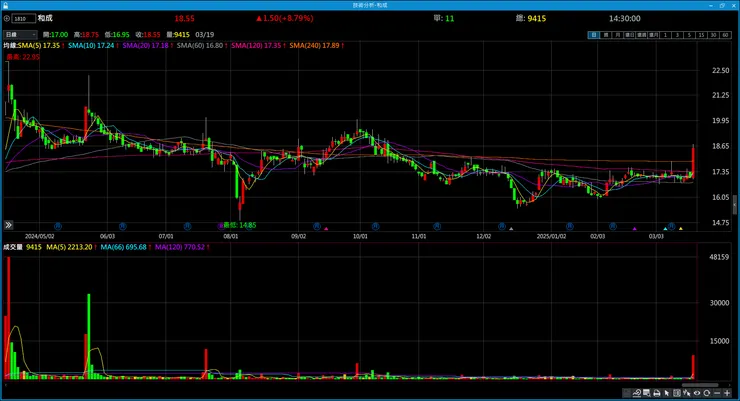Click the monthly marker circle near 2025/01/02

pyautogui.click(x=570, y=226)
